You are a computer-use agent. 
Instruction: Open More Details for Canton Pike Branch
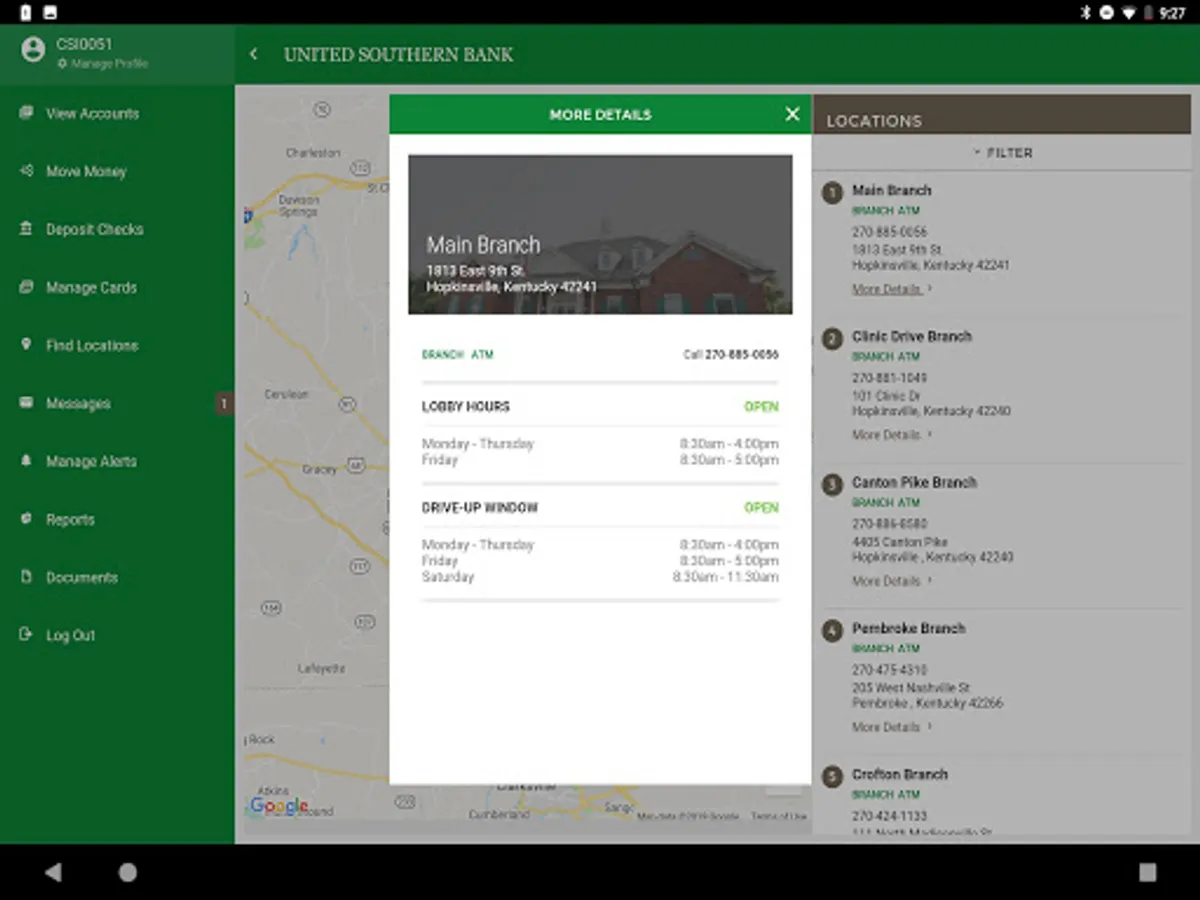coord(892,581)
